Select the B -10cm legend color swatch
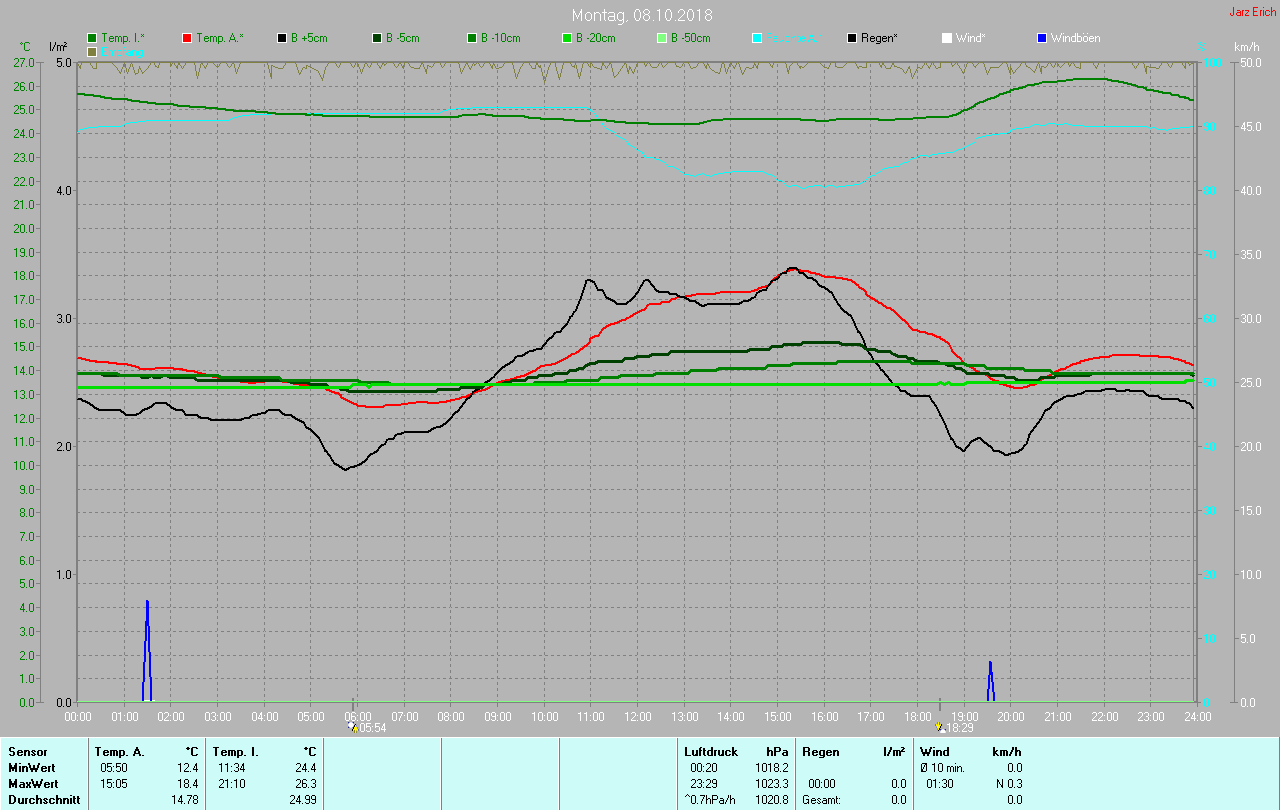Screen dimensions: 1280x810 click(x=471, y=38)
